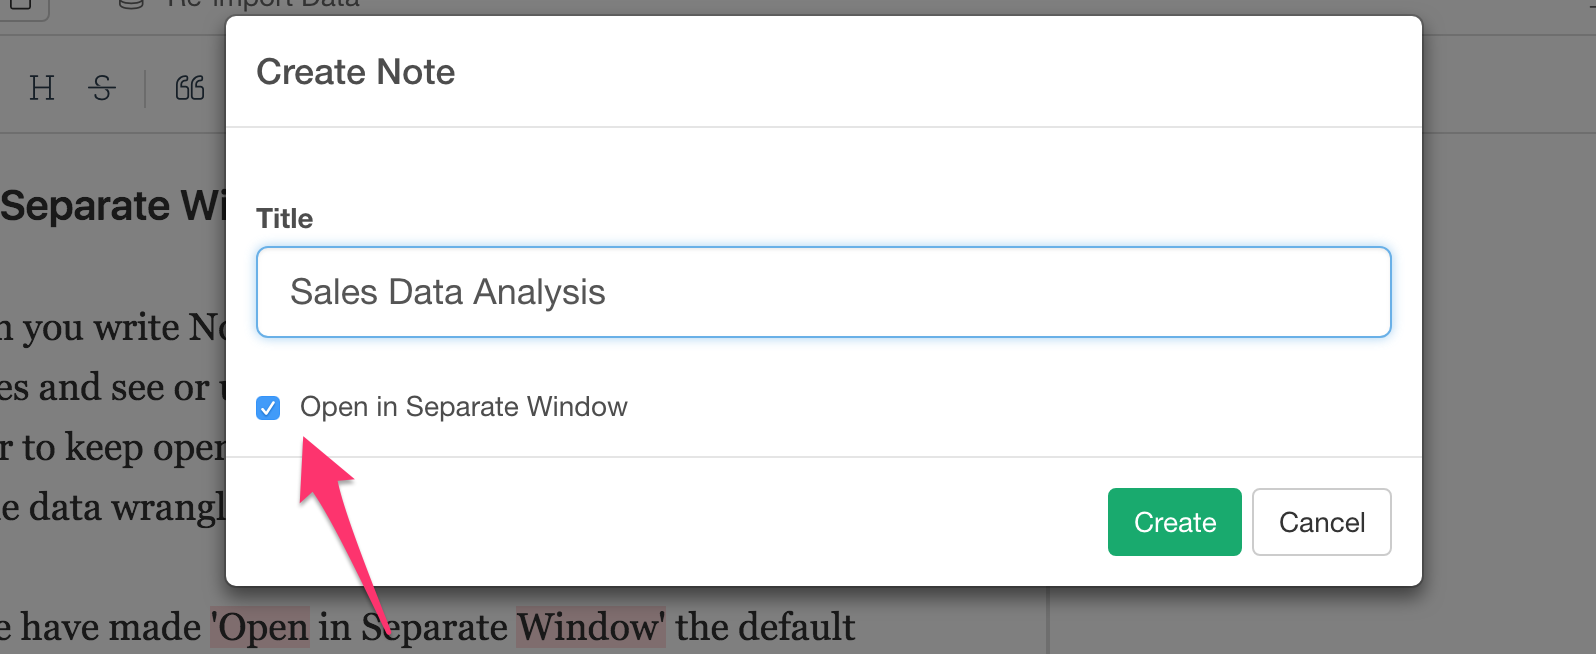Focus the Title field containing Sales Data Analysis
The width and height of the screenshot is (1596, 654).
point(824,292)
